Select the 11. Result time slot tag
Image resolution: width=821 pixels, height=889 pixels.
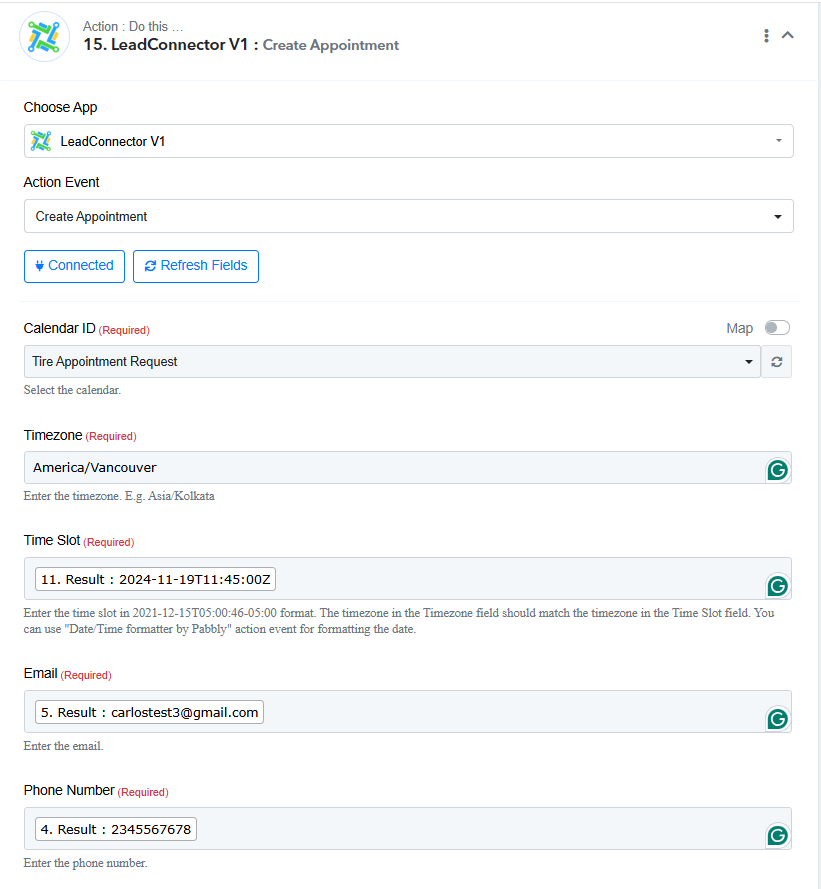pos(155,579)
